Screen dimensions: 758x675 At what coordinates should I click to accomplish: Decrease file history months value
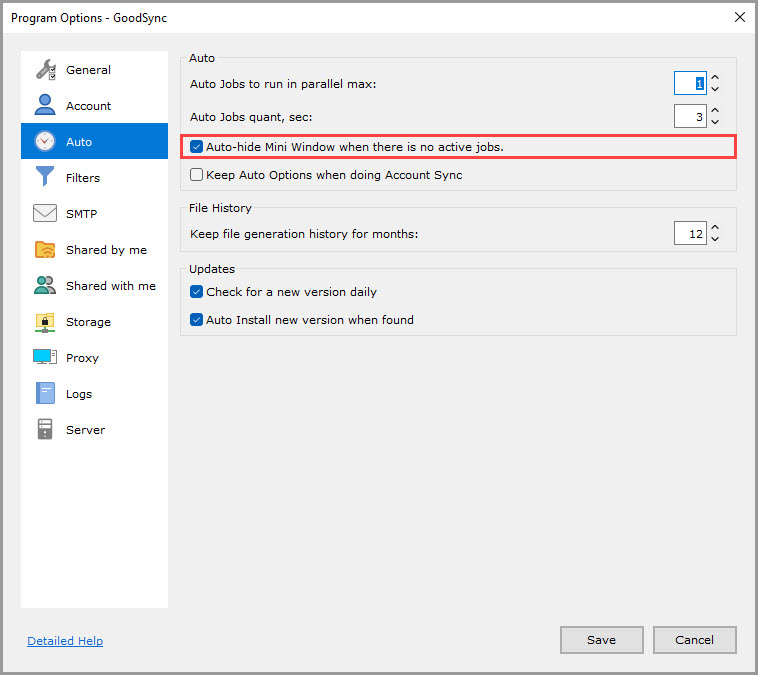[x=715, y=239]
